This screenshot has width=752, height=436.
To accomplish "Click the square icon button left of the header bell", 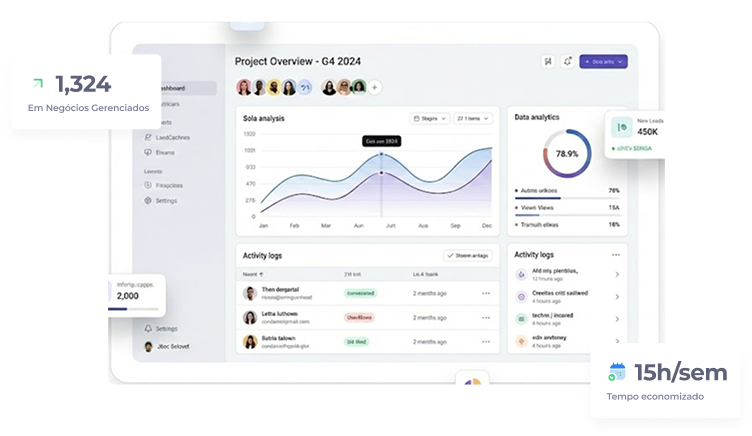I will pyautogui.click(x=548, y=61).
